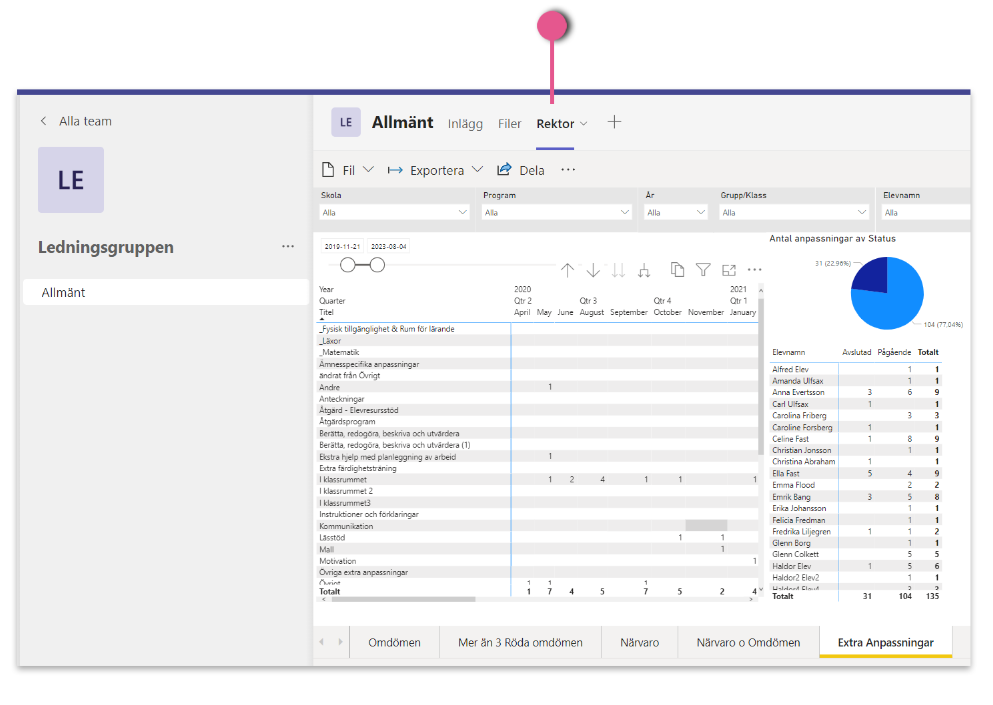Open matrix in focus mode
The height and width of the screenshot is (705, 993).
pos(729,270)
